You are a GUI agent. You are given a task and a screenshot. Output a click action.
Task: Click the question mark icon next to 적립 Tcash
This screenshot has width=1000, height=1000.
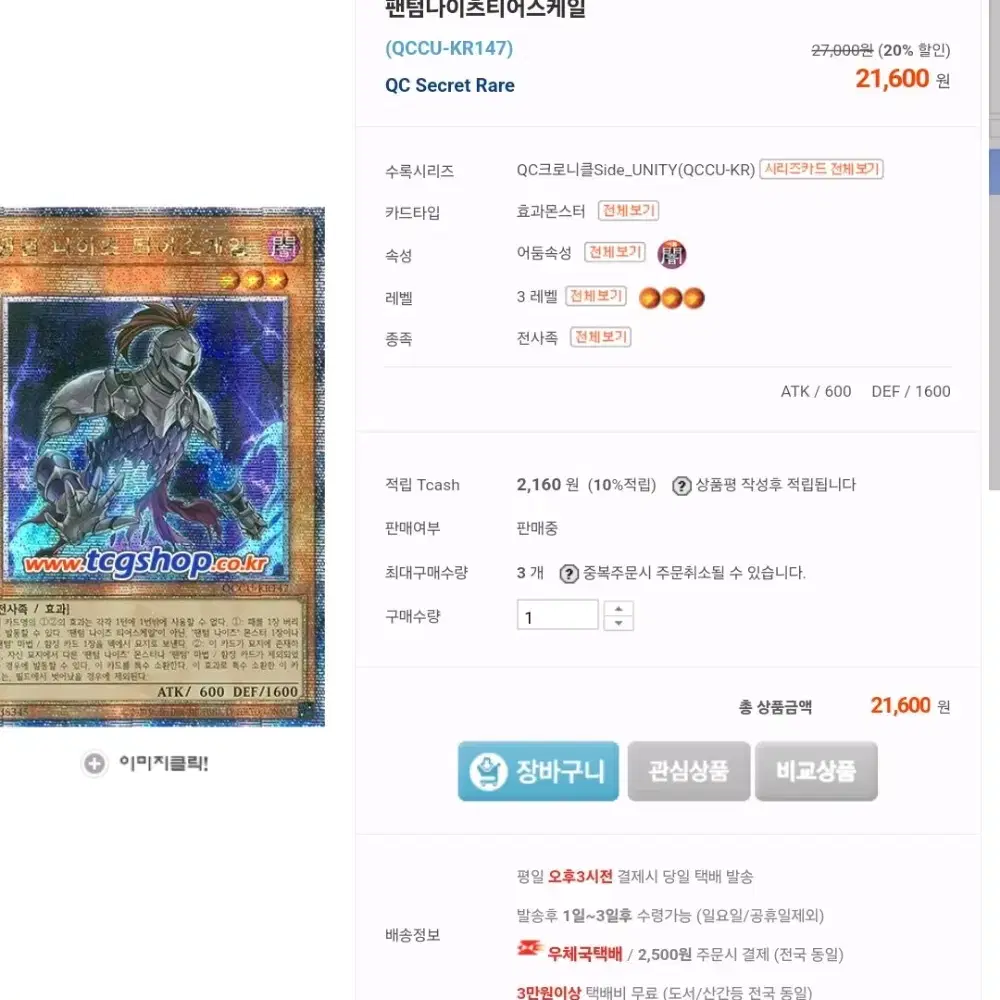click(681, 486)
